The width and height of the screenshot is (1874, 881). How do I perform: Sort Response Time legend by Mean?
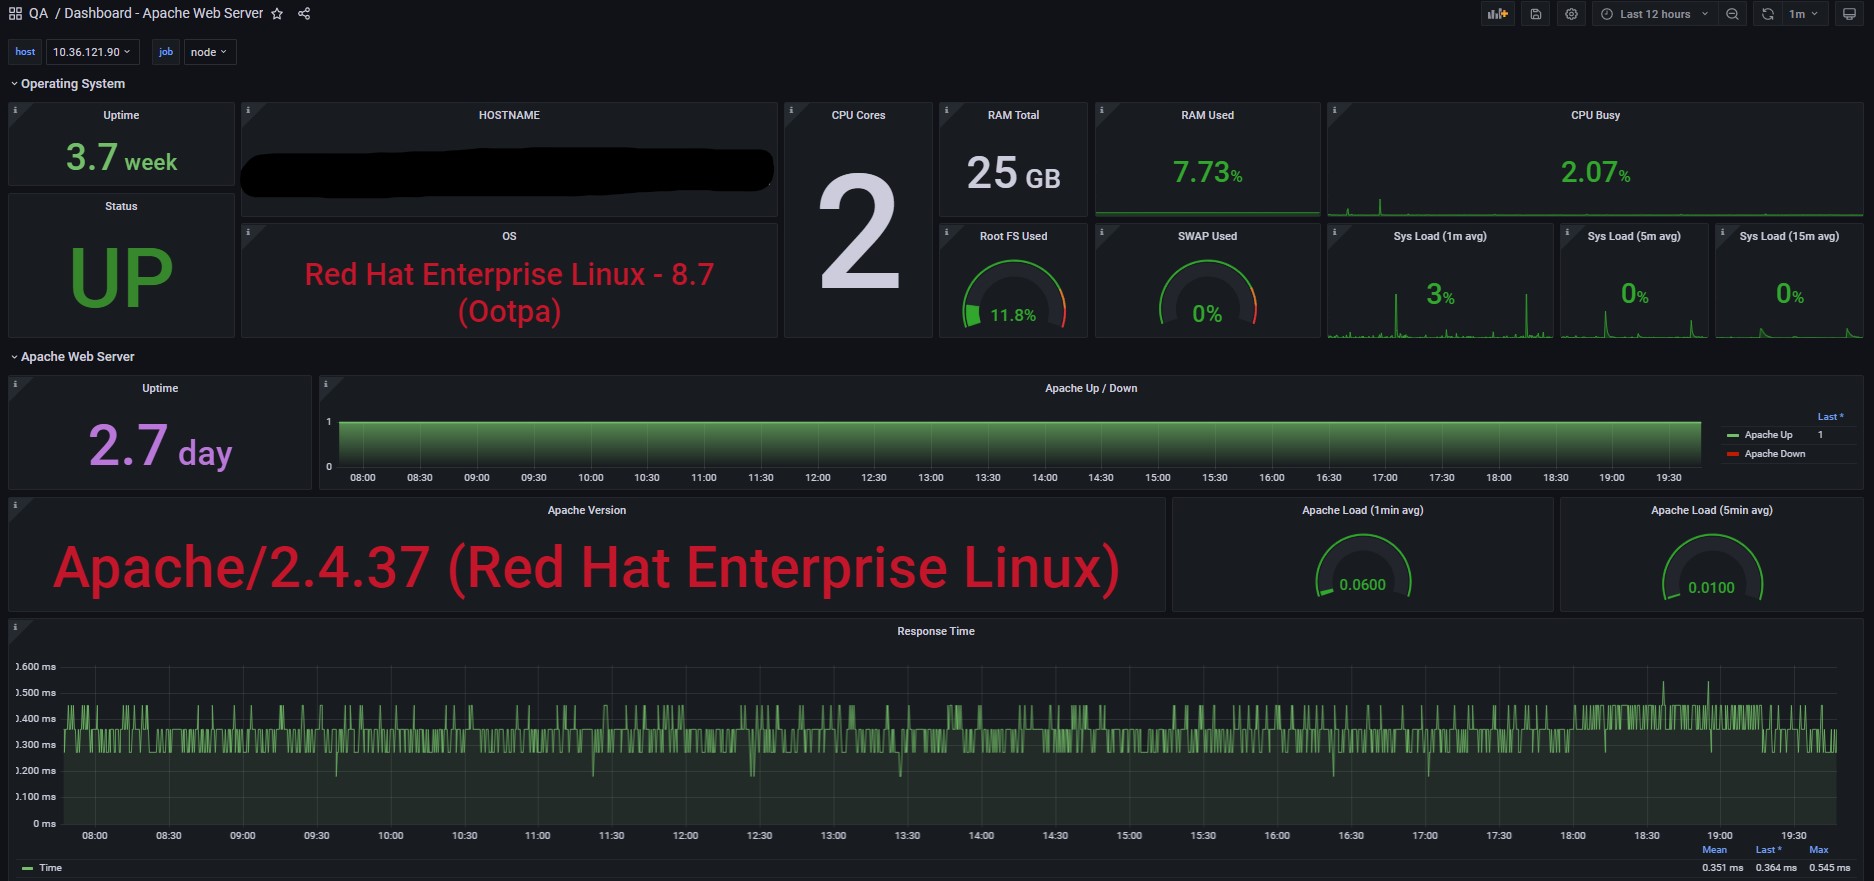click(x=1714, y=850)
